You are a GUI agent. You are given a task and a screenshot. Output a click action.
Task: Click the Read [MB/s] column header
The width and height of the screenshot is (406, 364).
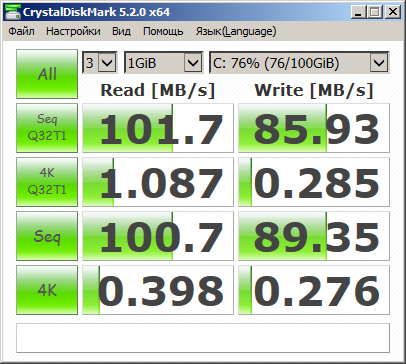coord(158,90)
